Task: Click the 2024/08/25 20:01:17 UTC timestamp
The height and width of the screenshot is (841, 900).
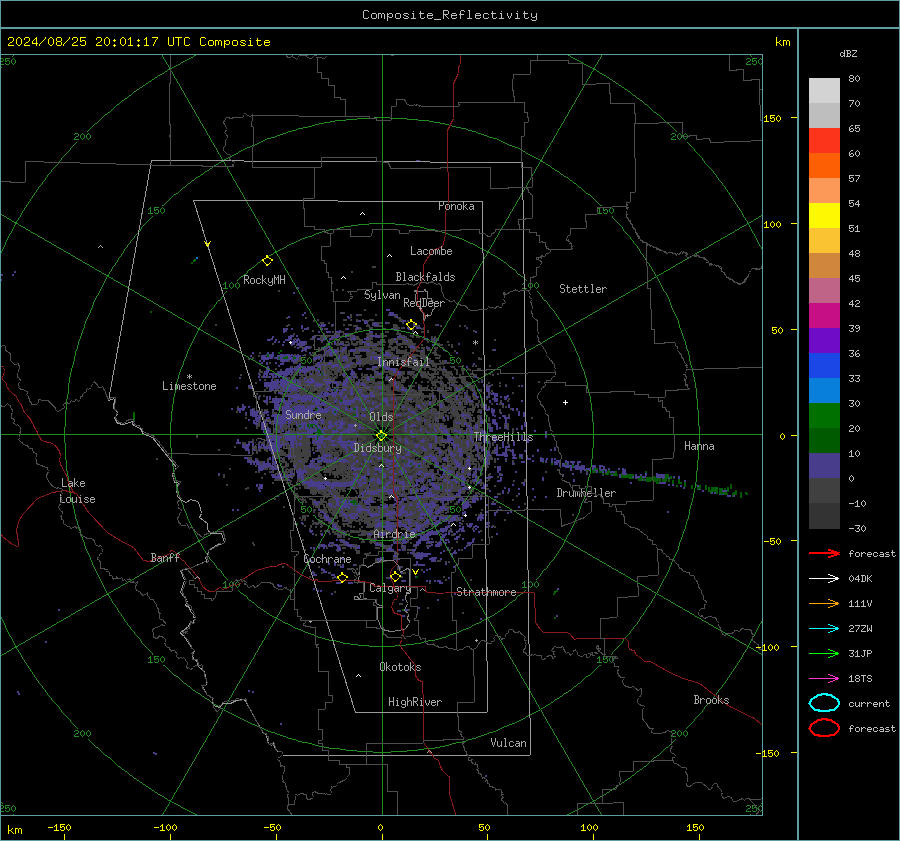Action: click(x=138, y=42)
